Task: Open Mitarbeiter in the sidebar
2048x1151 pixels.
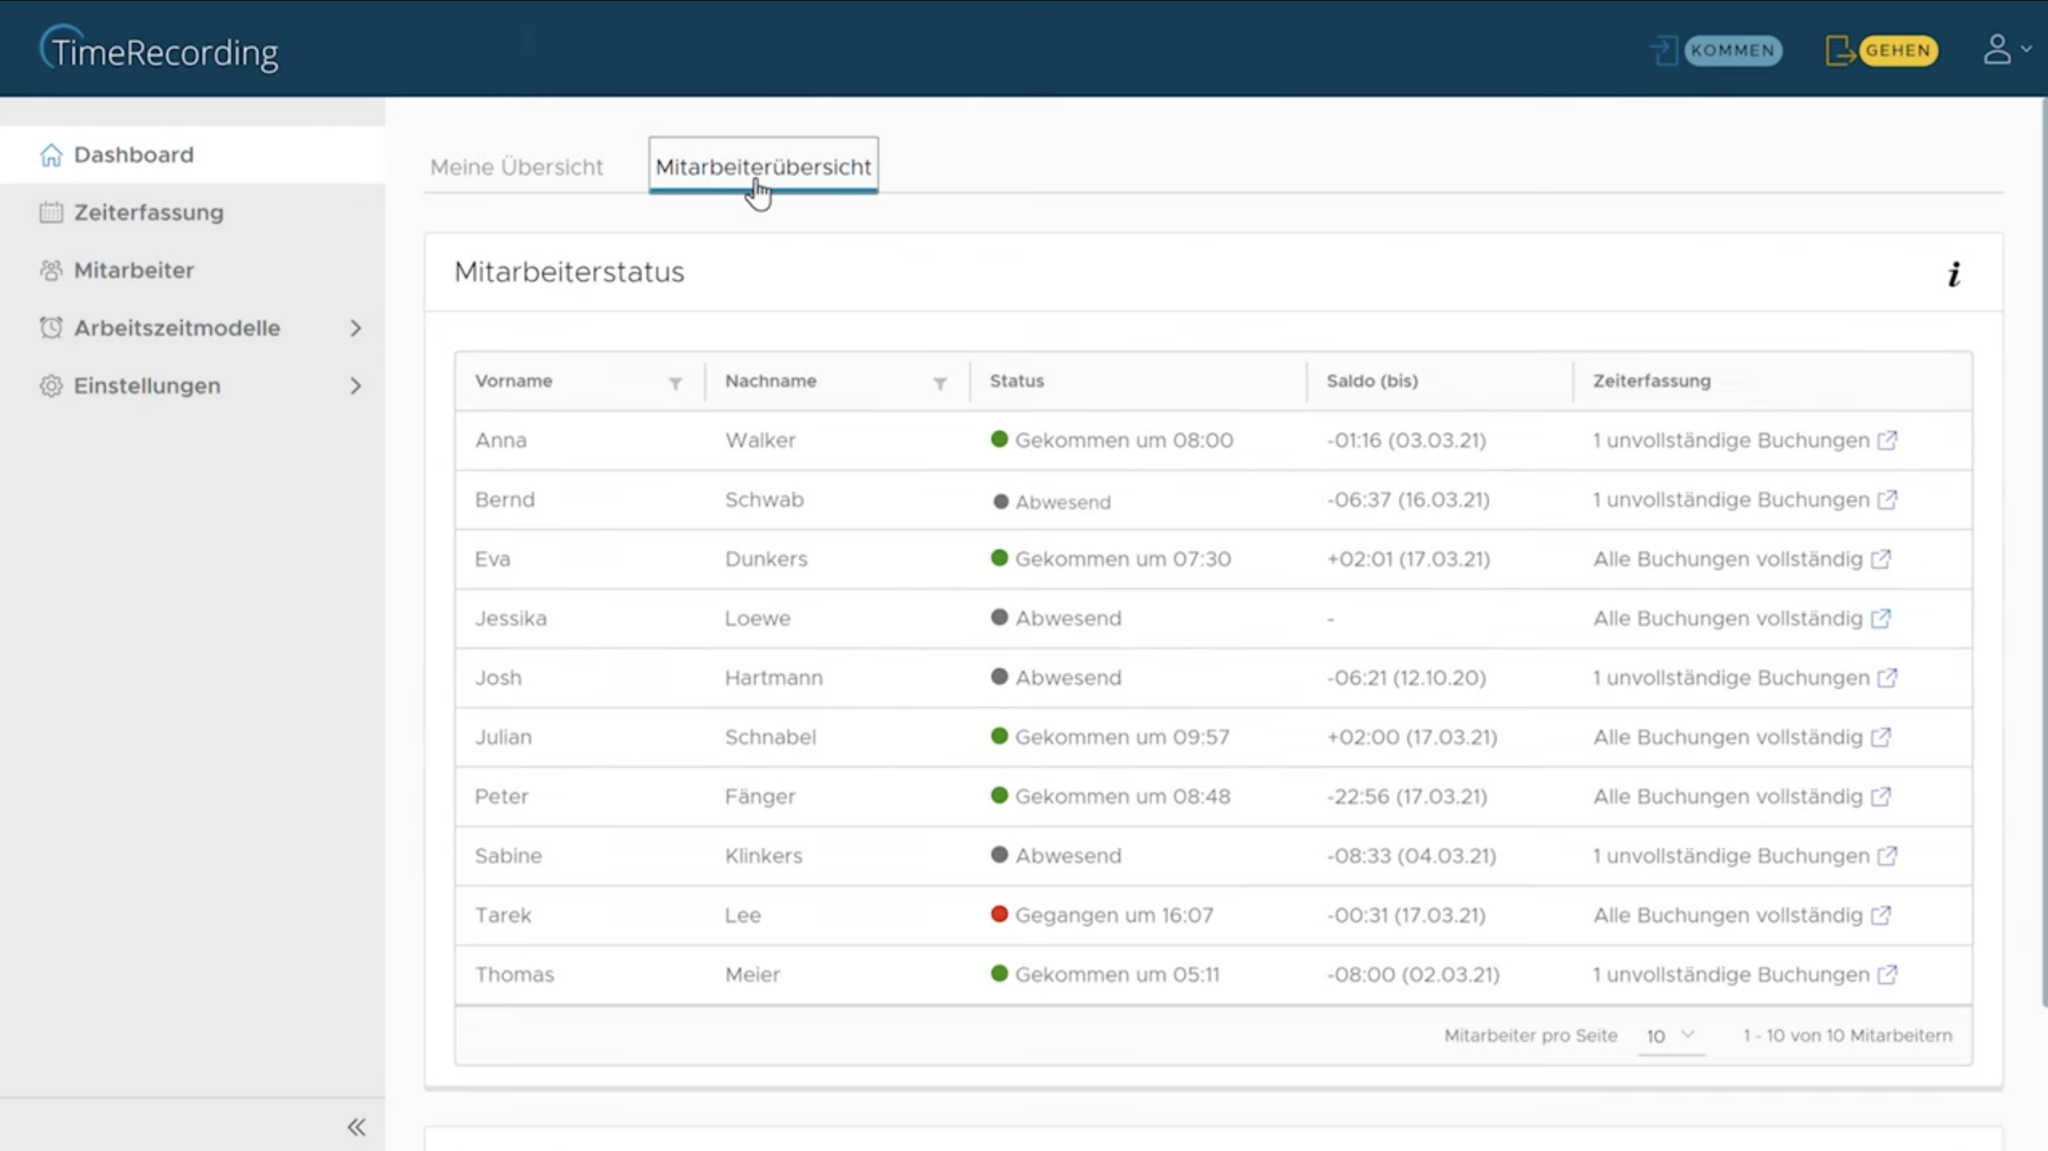Action: pos(192,270)
